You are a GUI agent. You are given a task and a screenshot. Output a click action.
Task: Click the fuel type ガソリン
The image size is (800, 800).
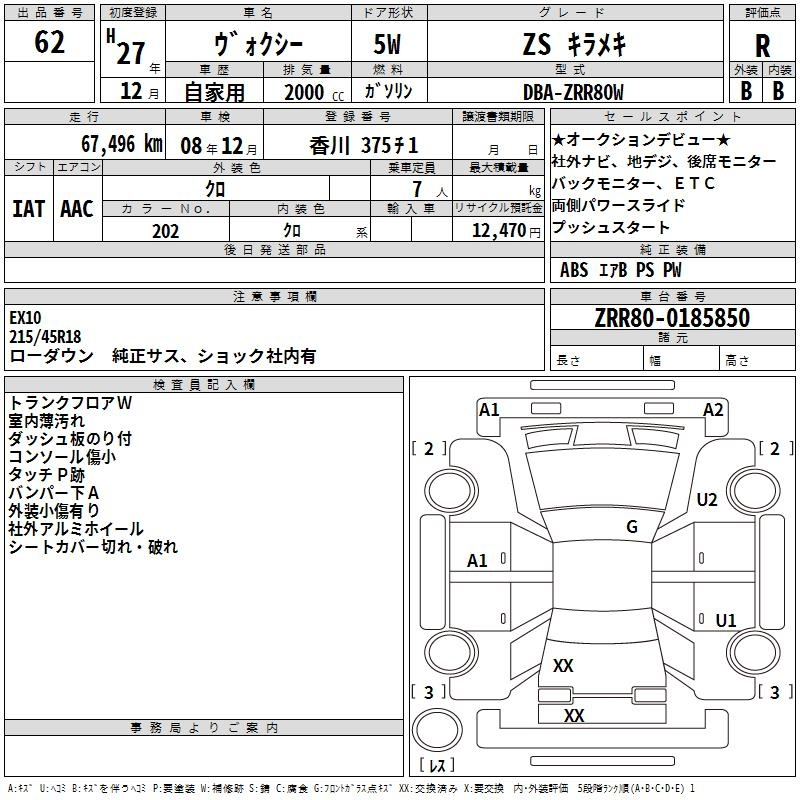click(x=388, y=91)
